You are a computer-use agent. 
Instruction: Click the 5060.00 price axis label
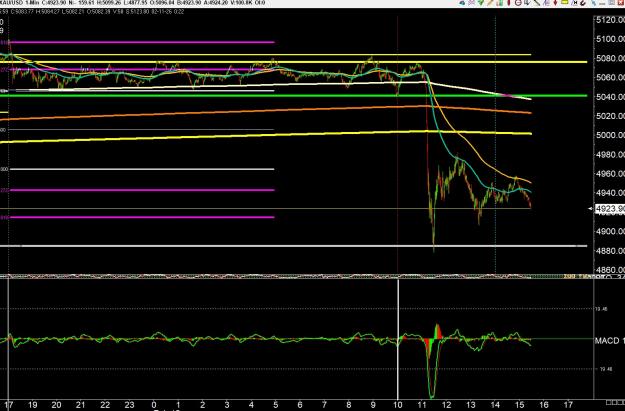[x=610, y=77]
